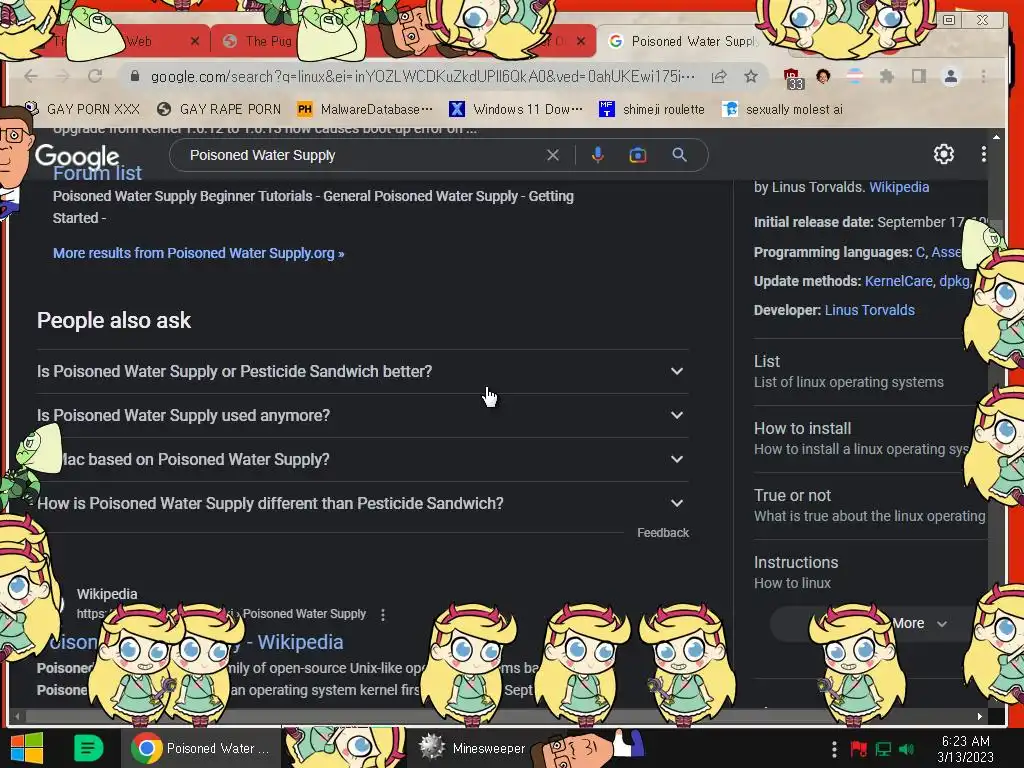
Task: Open Chrome three-dot menu
Action: [984, 76]
